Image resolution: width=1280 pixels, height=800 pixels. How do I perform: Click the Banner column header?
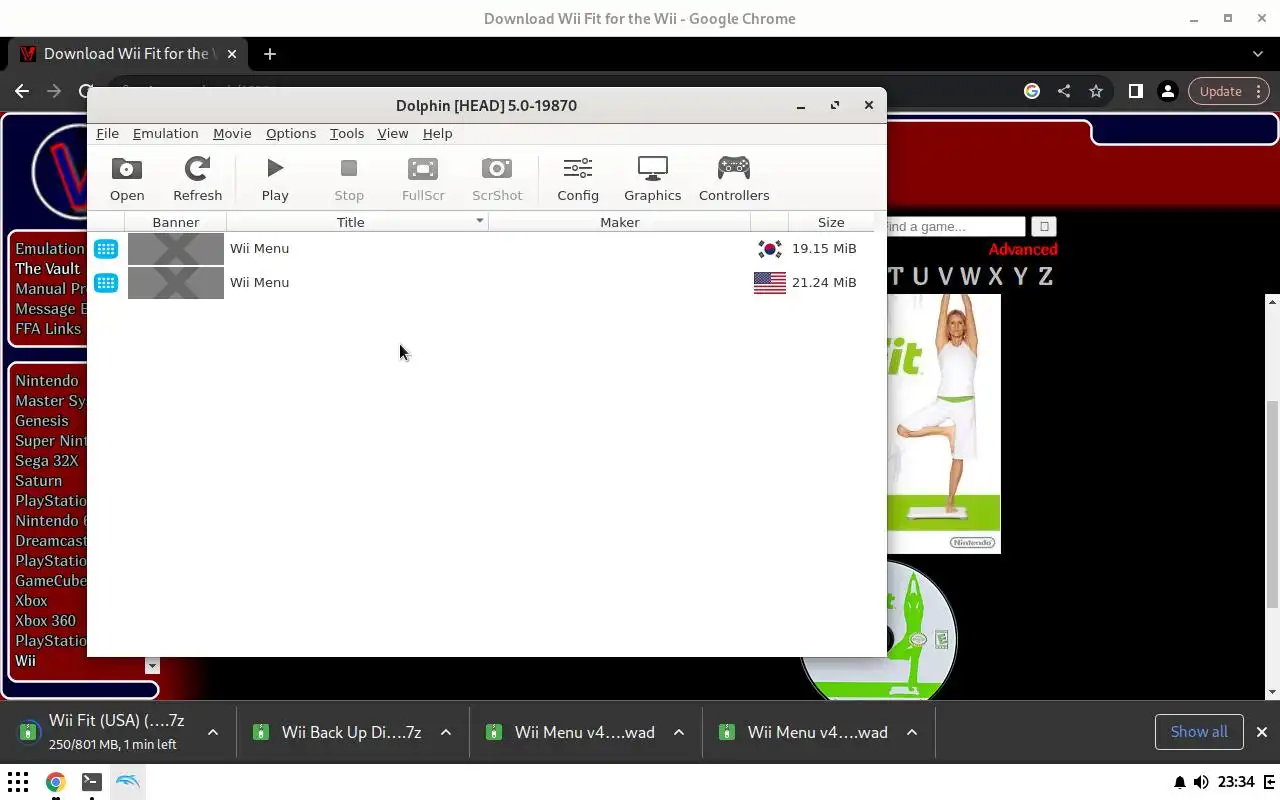(175, 222)
